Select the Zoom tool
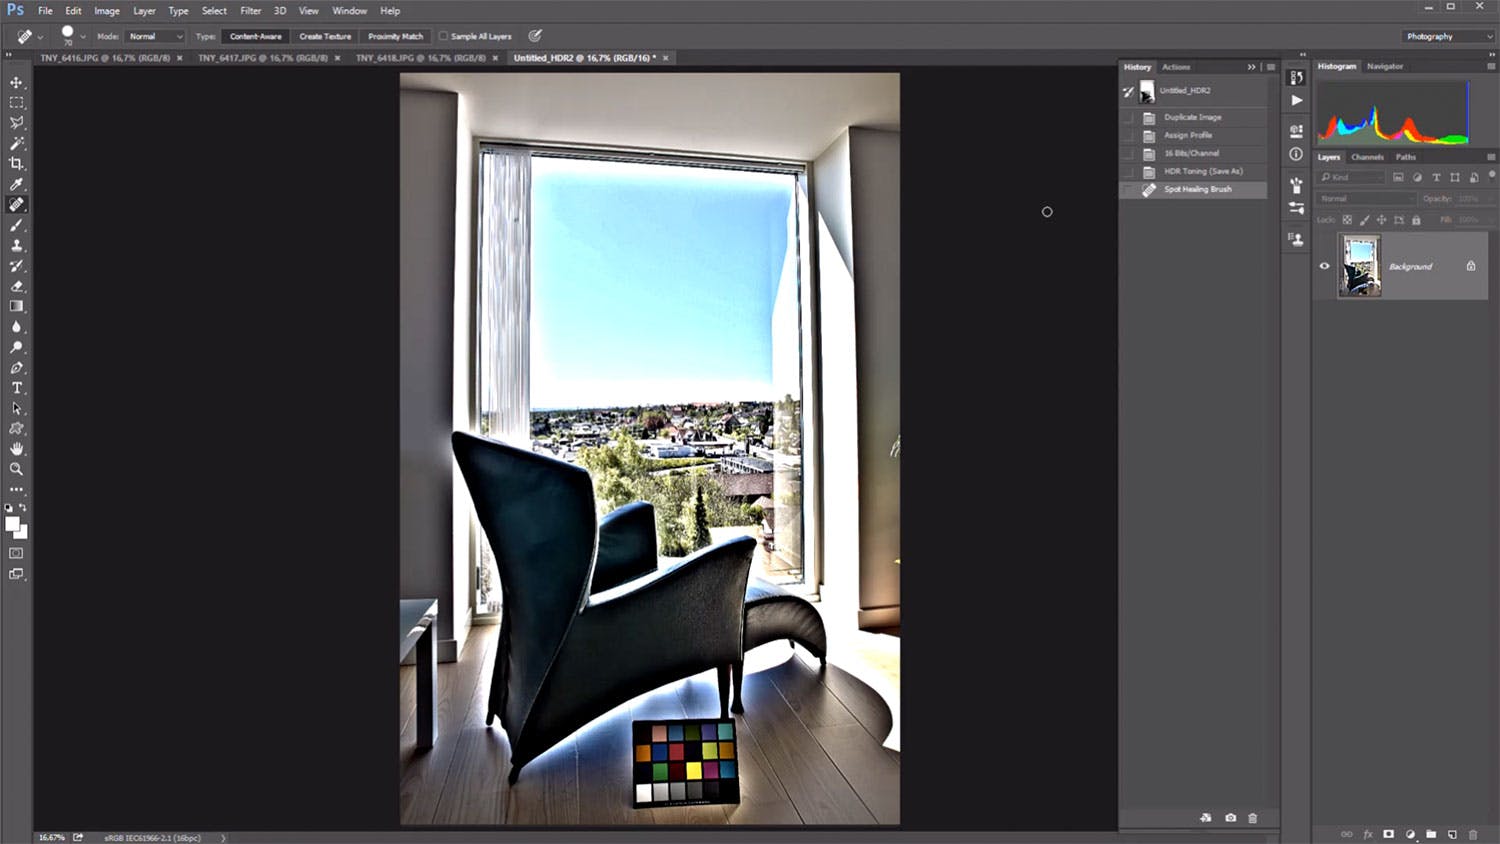 coord(16,469)
